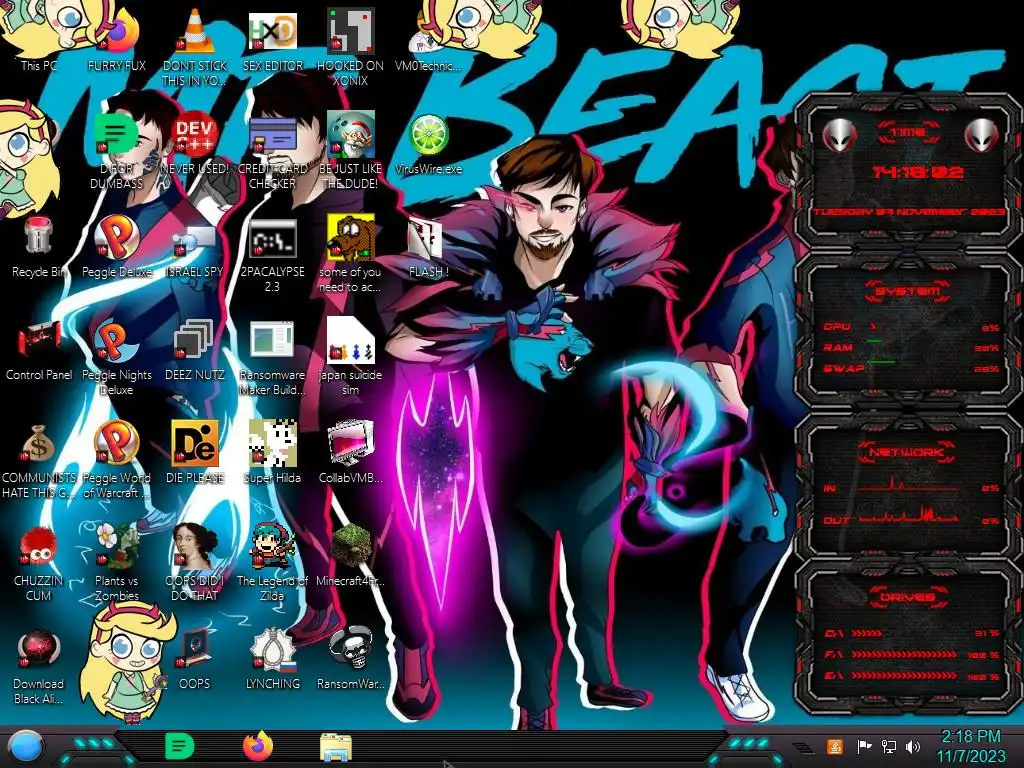
Task: Select the OOPS desktop shortcut
Action: point(195,658)
